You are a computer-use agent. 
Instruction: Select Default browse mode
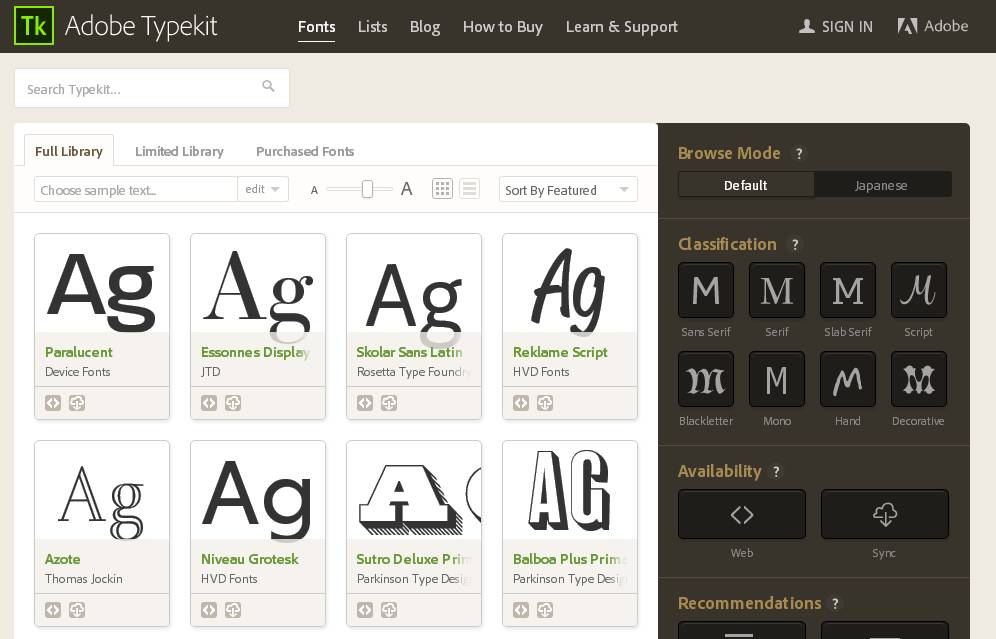coord(746,185)
